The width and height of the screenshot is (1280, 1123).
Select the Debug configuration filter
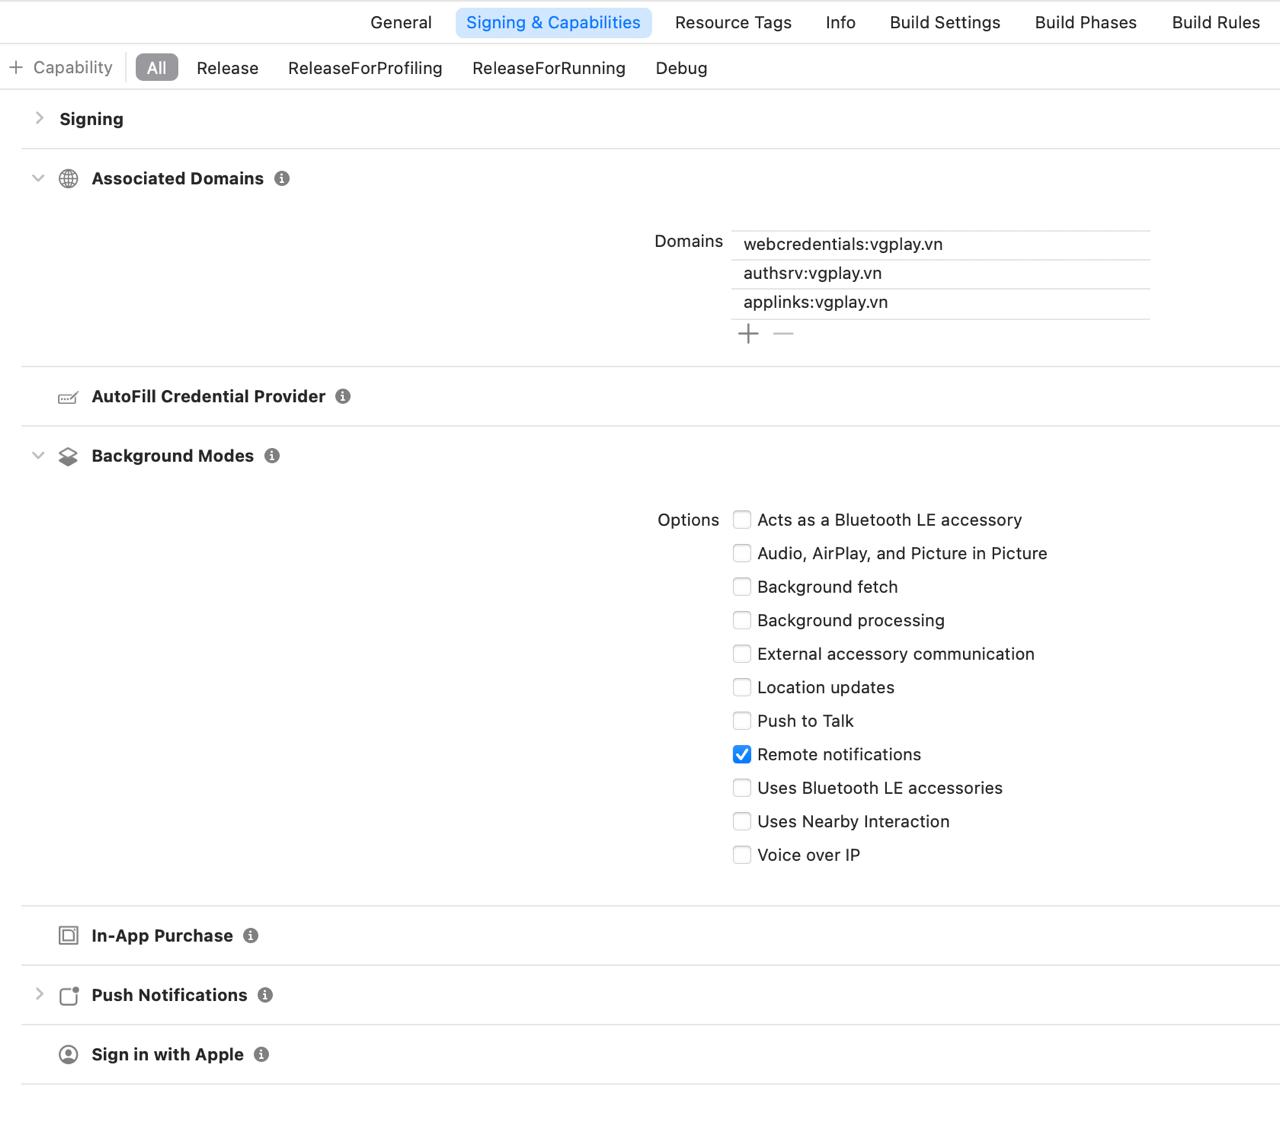click(681, 68)
